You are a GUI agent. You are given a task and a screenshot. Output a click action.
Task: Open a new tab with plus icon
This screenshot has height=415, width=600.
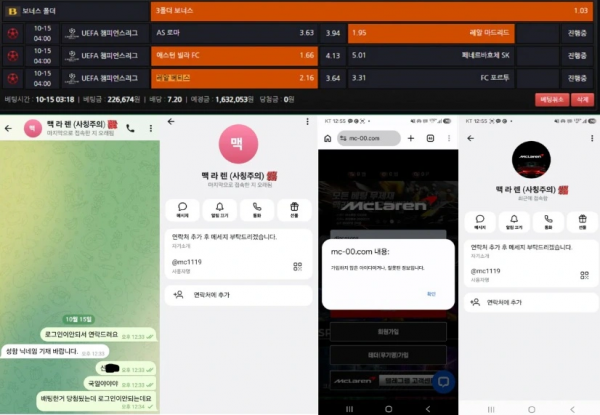411,138
